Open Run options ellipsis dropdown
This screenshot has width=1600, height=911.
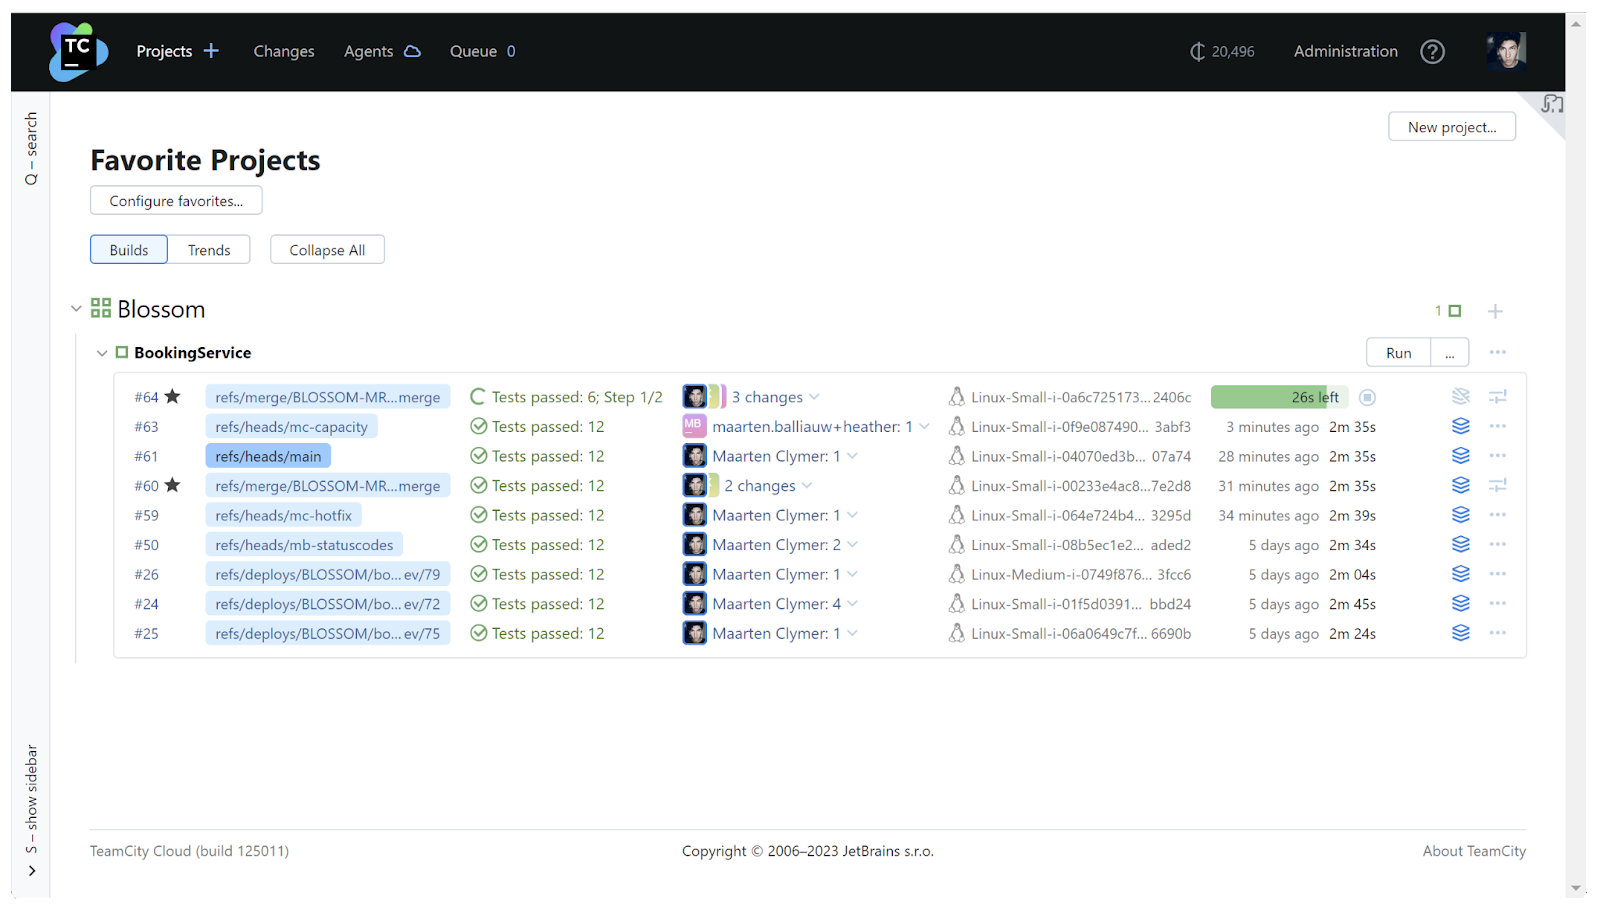(x=1449, y=353)
